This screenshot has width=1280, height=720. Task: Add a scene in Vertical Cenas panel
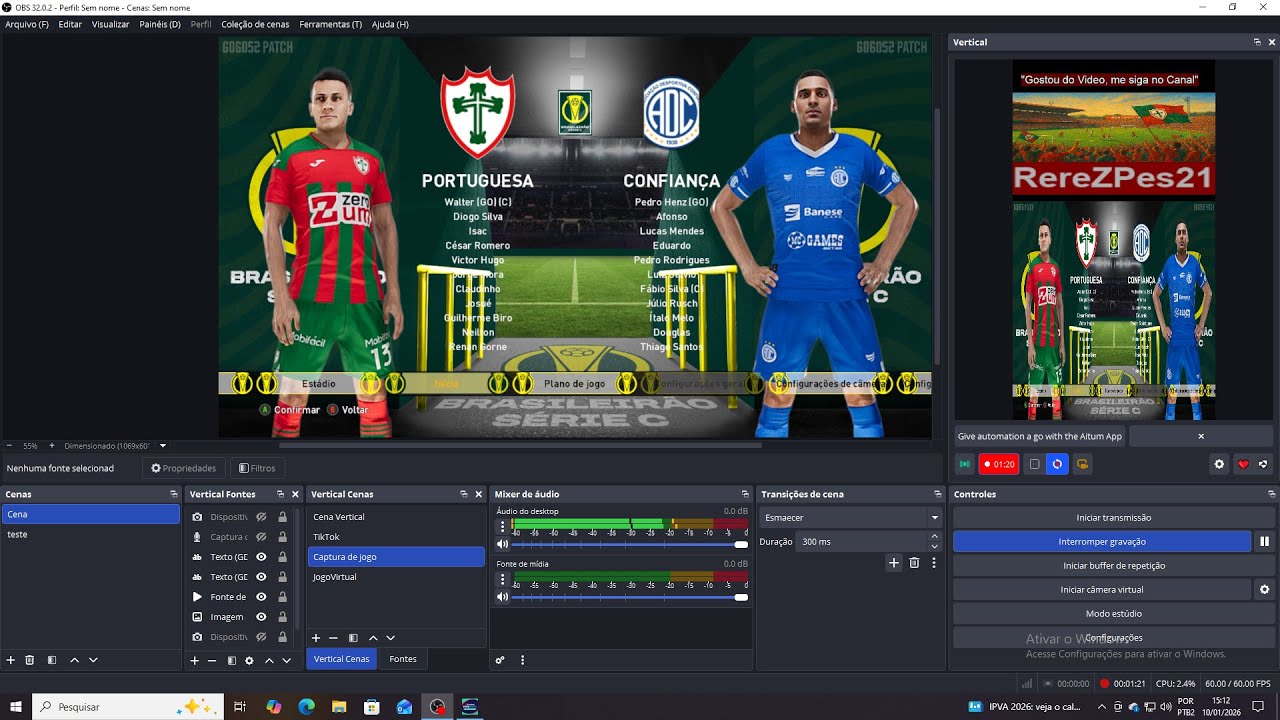(x=316, y=638)
